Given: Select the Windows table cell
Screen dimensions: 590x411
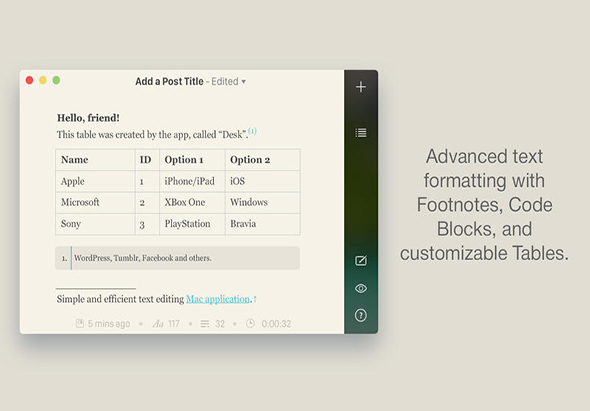Looking at the screenshot, I should click(x=263, y=203).
